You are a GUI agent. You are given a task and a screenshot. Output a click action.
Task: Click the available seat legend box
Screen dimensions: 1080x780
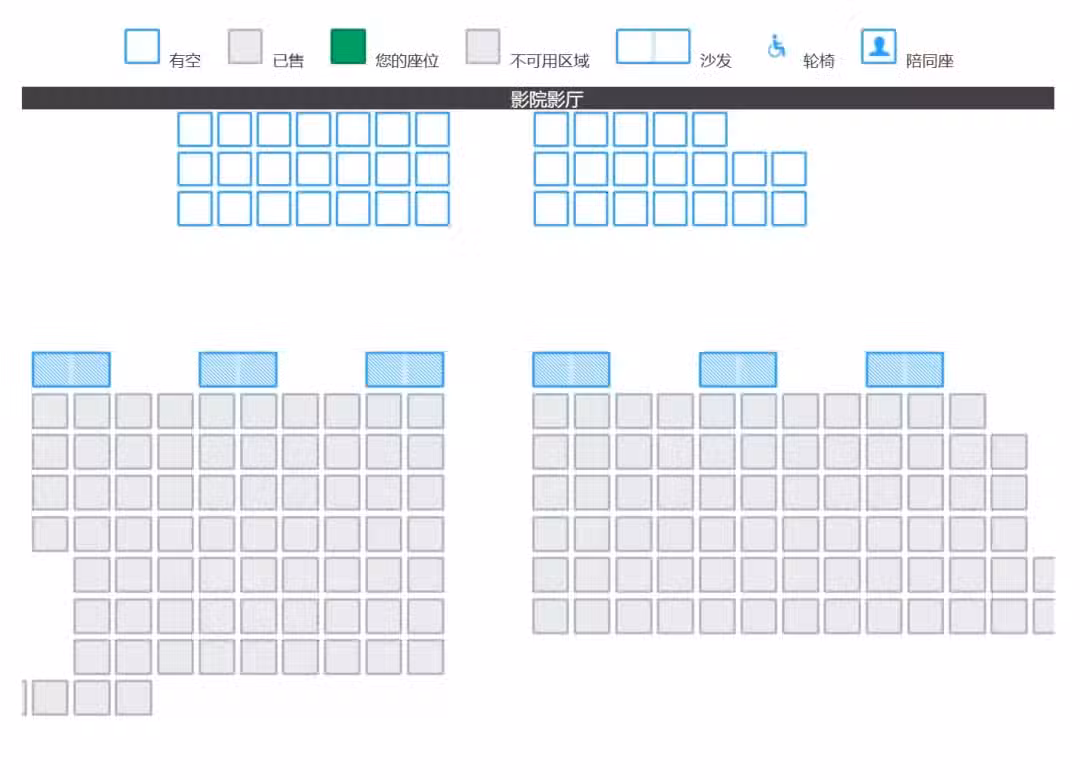(x=142, y=47)
